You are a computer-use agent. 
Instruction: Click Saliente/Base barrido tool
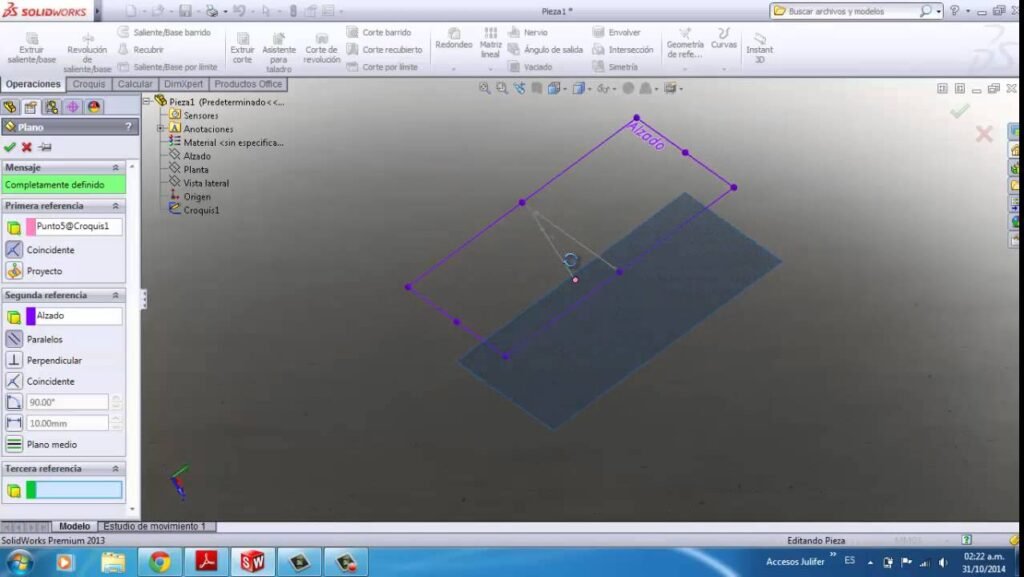point(164,32)
